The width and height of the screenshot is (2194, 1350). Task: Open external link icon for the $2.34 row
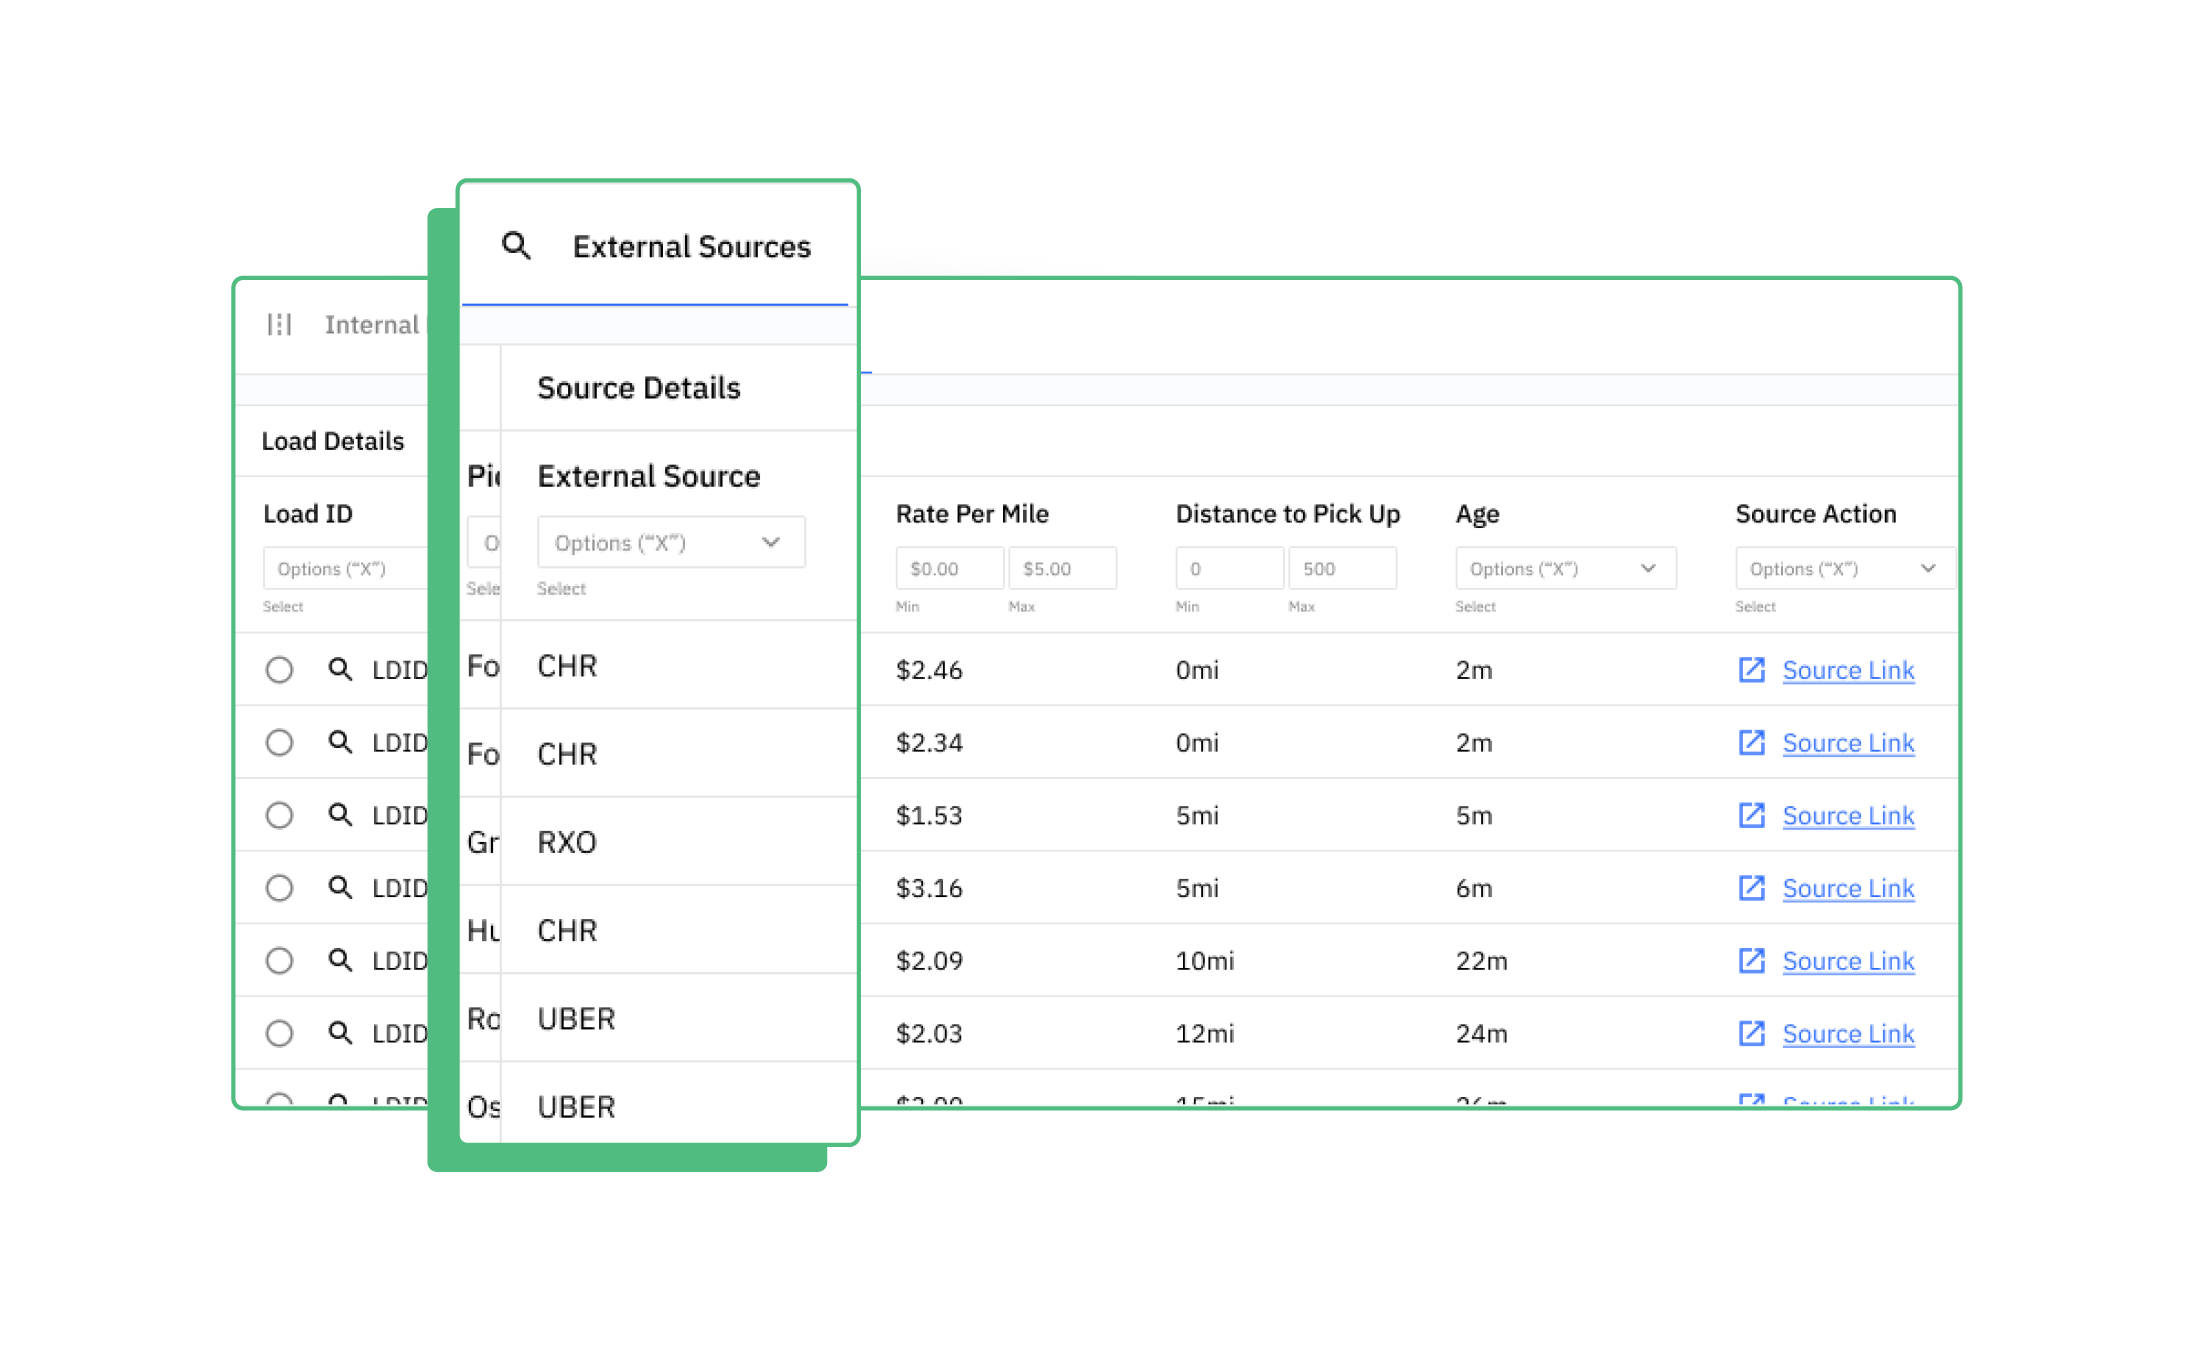[1751, 742]
